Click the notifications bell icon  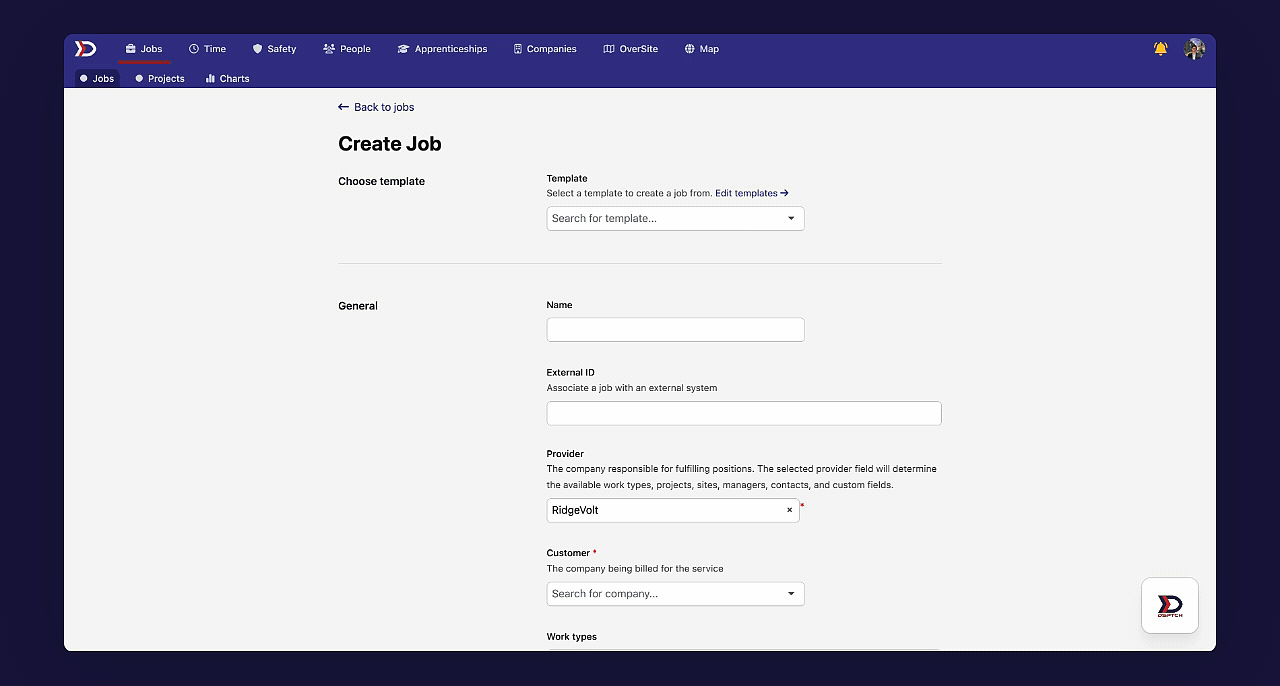point(1160,48)
